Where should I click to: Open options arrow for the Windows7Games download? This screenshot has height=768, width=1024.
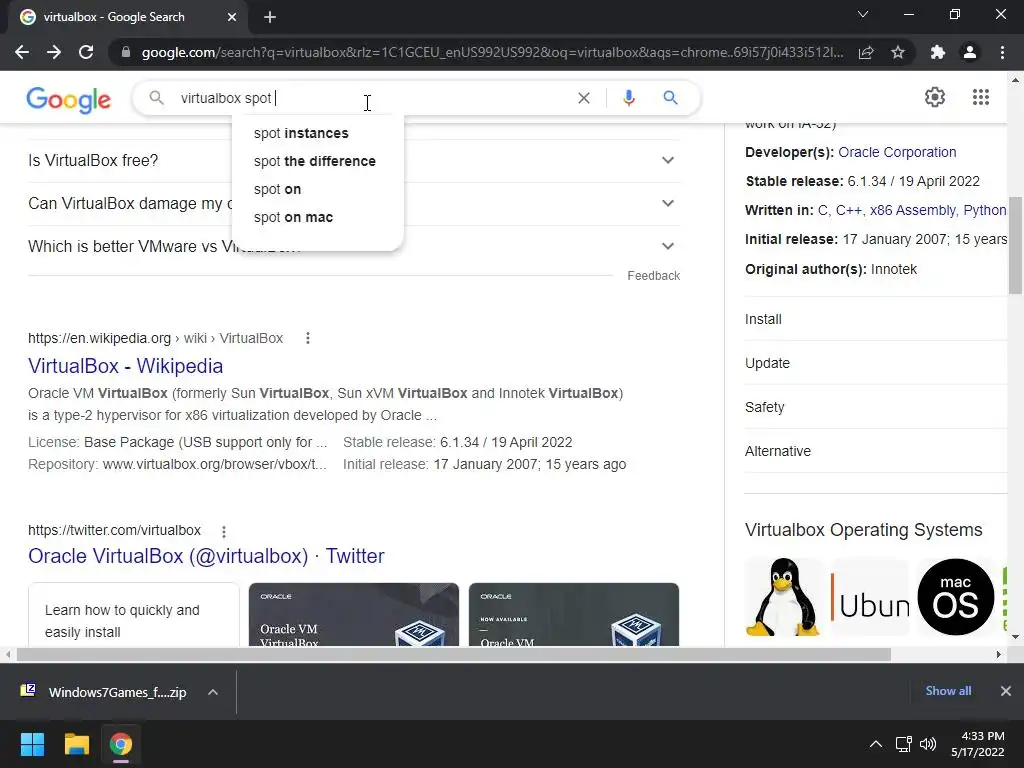pyautogui.click(x=213, y=692)
